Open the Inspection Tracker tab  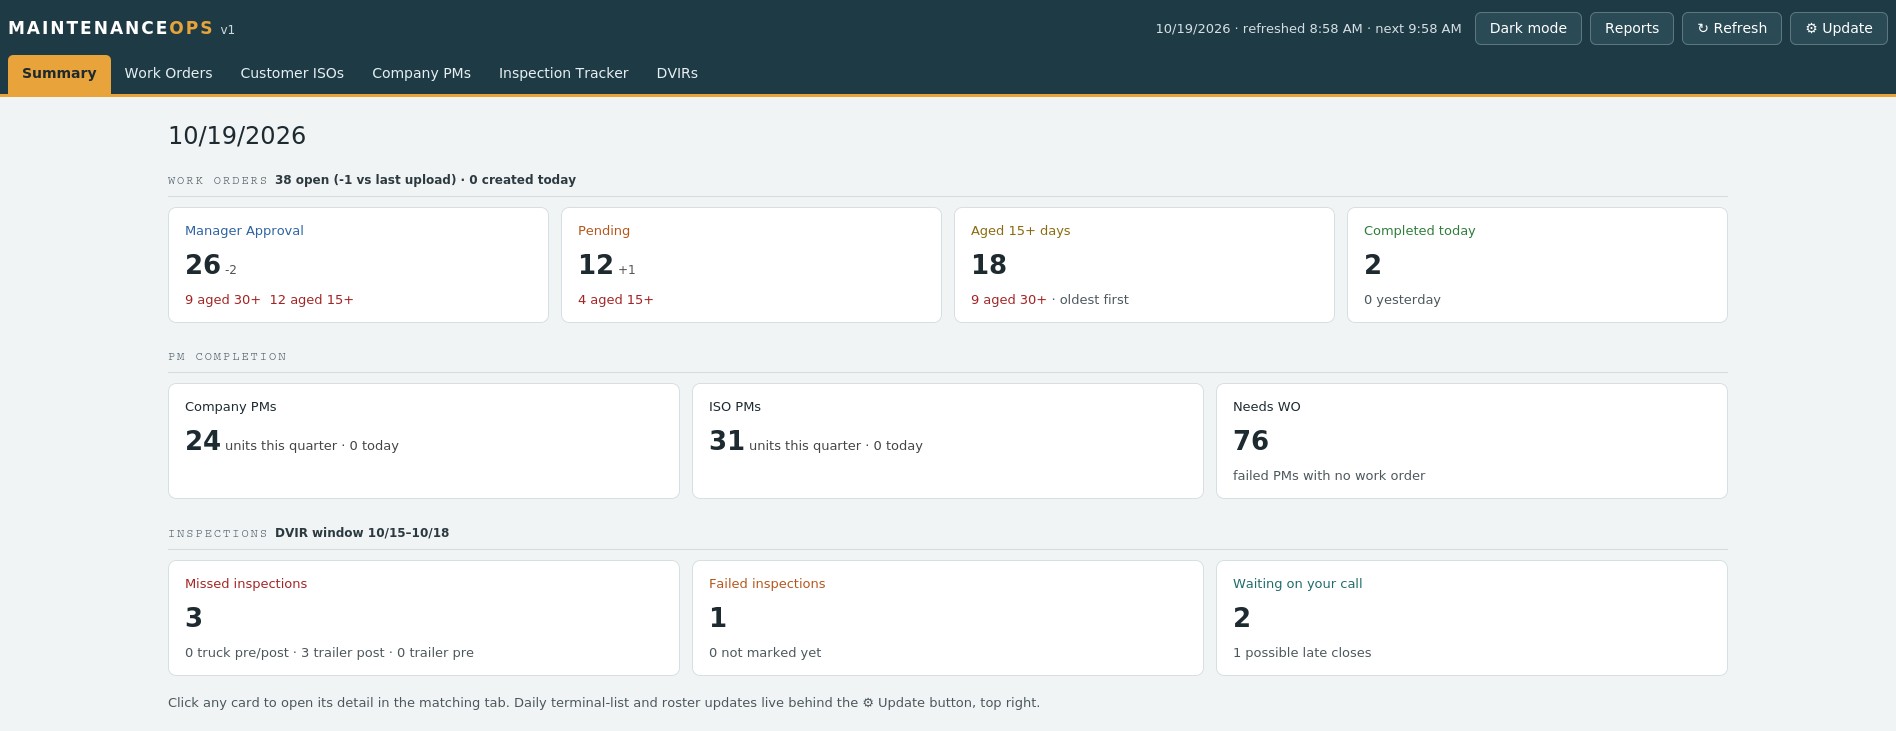point(564,74)
